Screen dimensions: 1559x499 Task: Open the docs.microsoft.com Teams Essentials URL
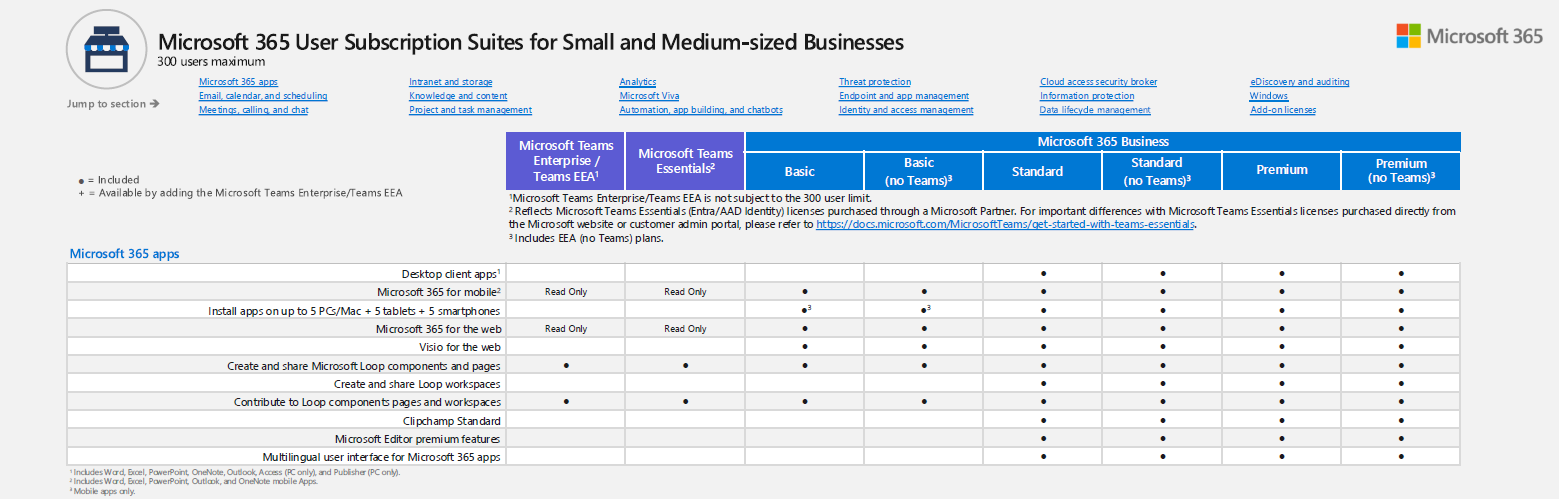point(1006,225)
